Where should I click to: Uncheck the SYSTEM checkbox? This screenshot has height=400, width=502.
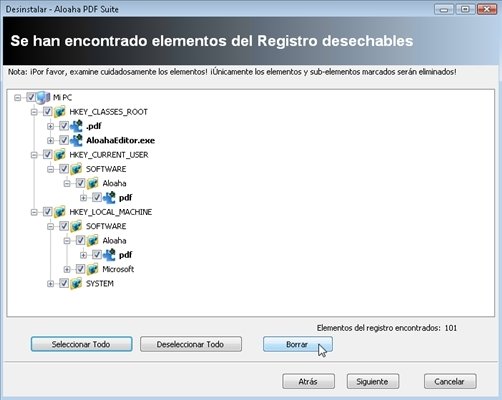tap(64, 284)
